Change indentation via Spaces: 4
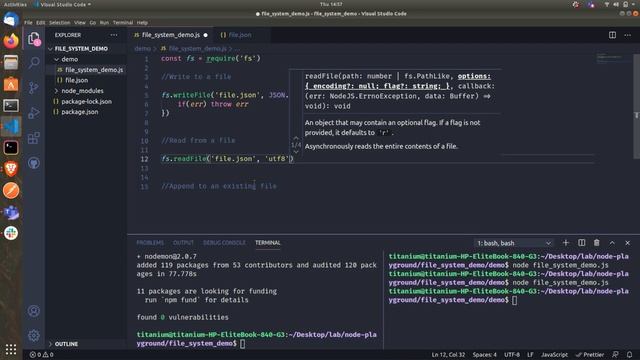Viewport: 640px width, 360px height. (x=484, y=355)
